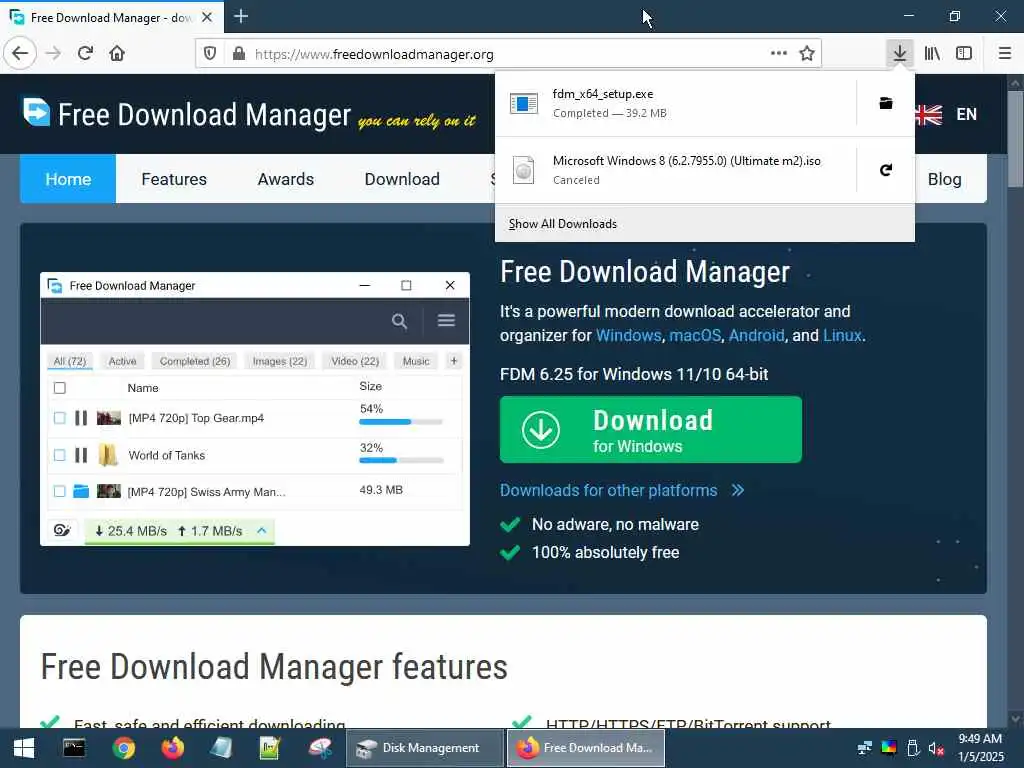Select the Active filter tab
Viewport: 1024px width, 768px height.
pos(122,361)
